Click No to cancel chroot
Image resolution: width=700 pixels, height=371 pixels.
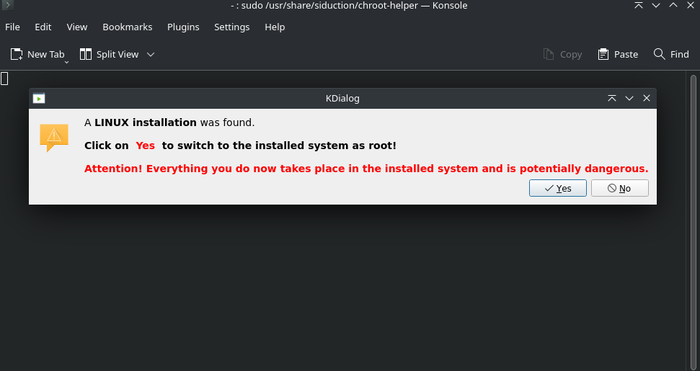[x=620, y=188]
